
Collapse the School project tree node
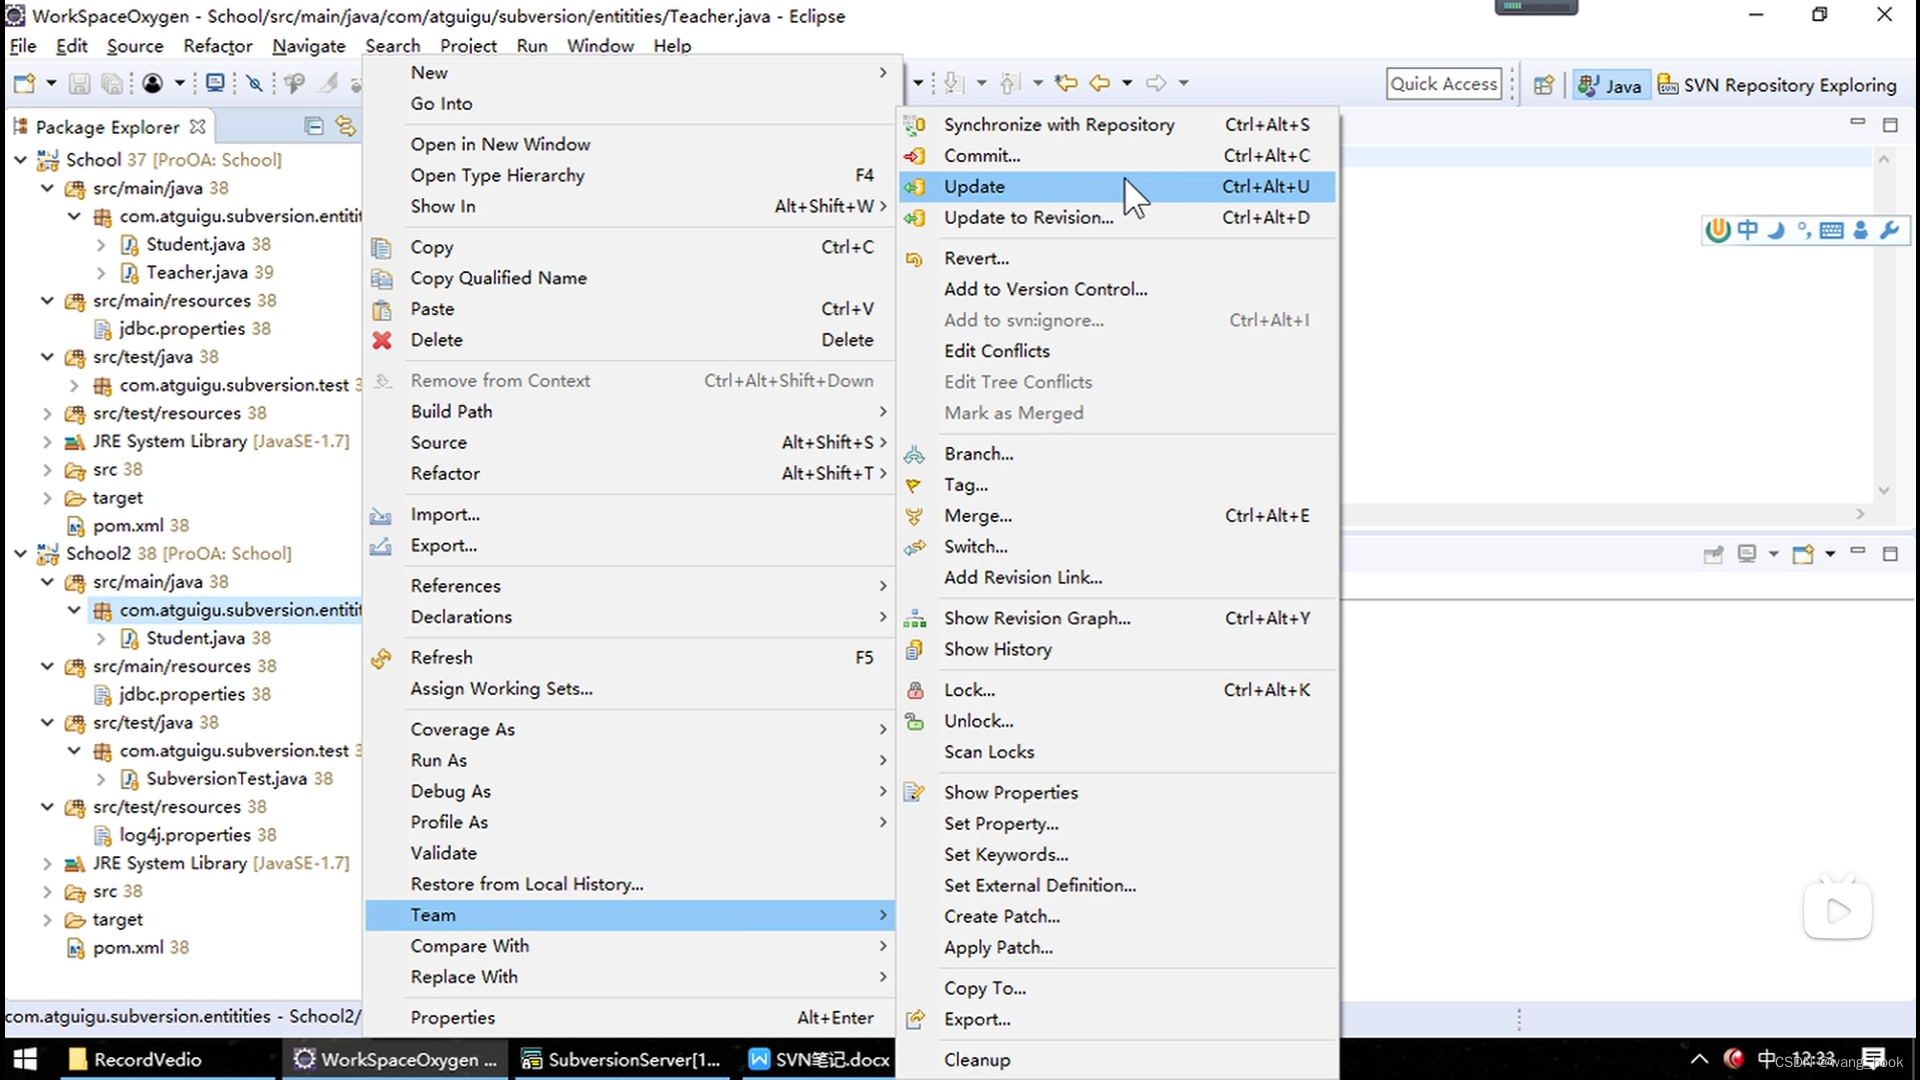click(20, 160)
